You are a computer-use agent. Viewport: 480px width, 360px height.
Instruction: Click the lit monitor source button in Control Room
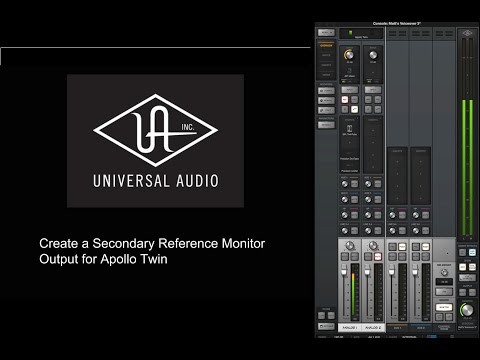444,307
